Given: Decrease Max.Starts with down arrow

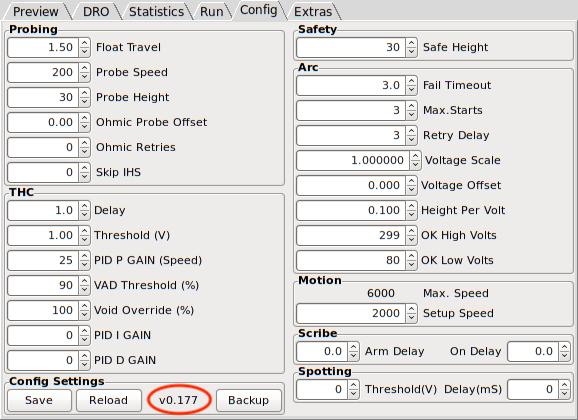Looking at the screenshot, I should 411,115.
